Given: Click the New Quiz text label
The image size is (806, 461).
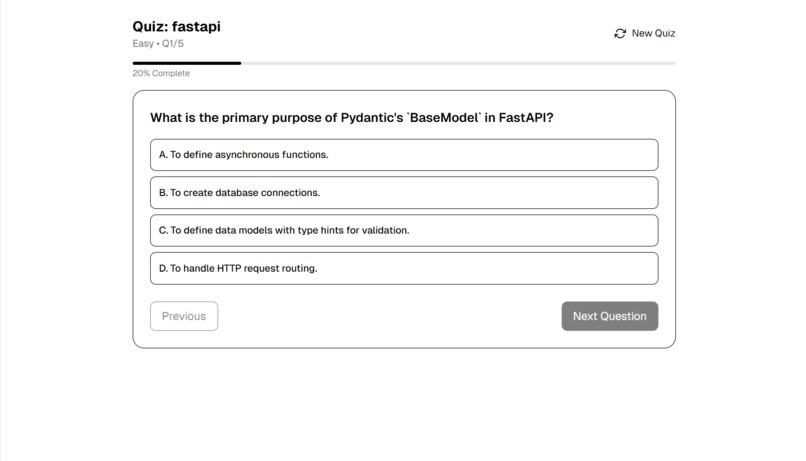Looking at the screenshot, I should pos(653,33).
